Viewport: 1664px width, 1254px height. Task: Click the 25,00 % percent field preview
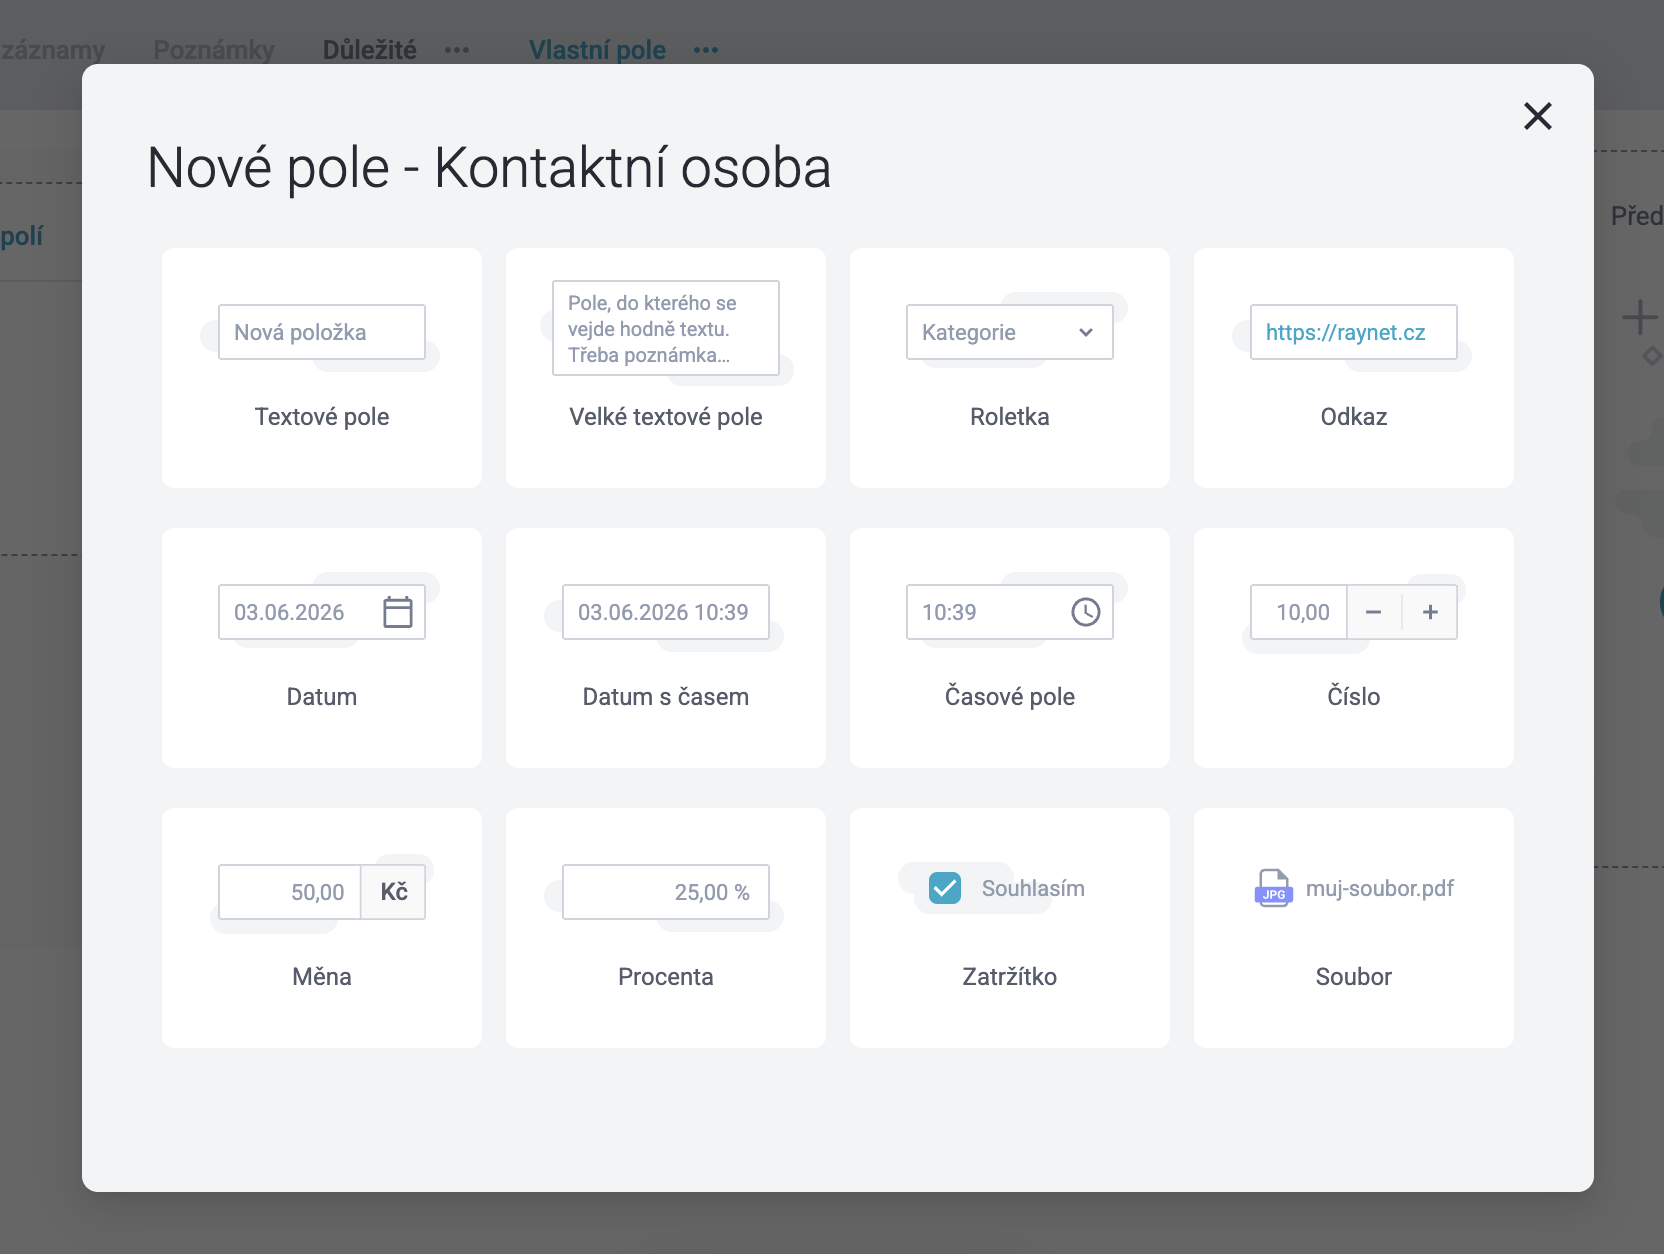point(666,892)
